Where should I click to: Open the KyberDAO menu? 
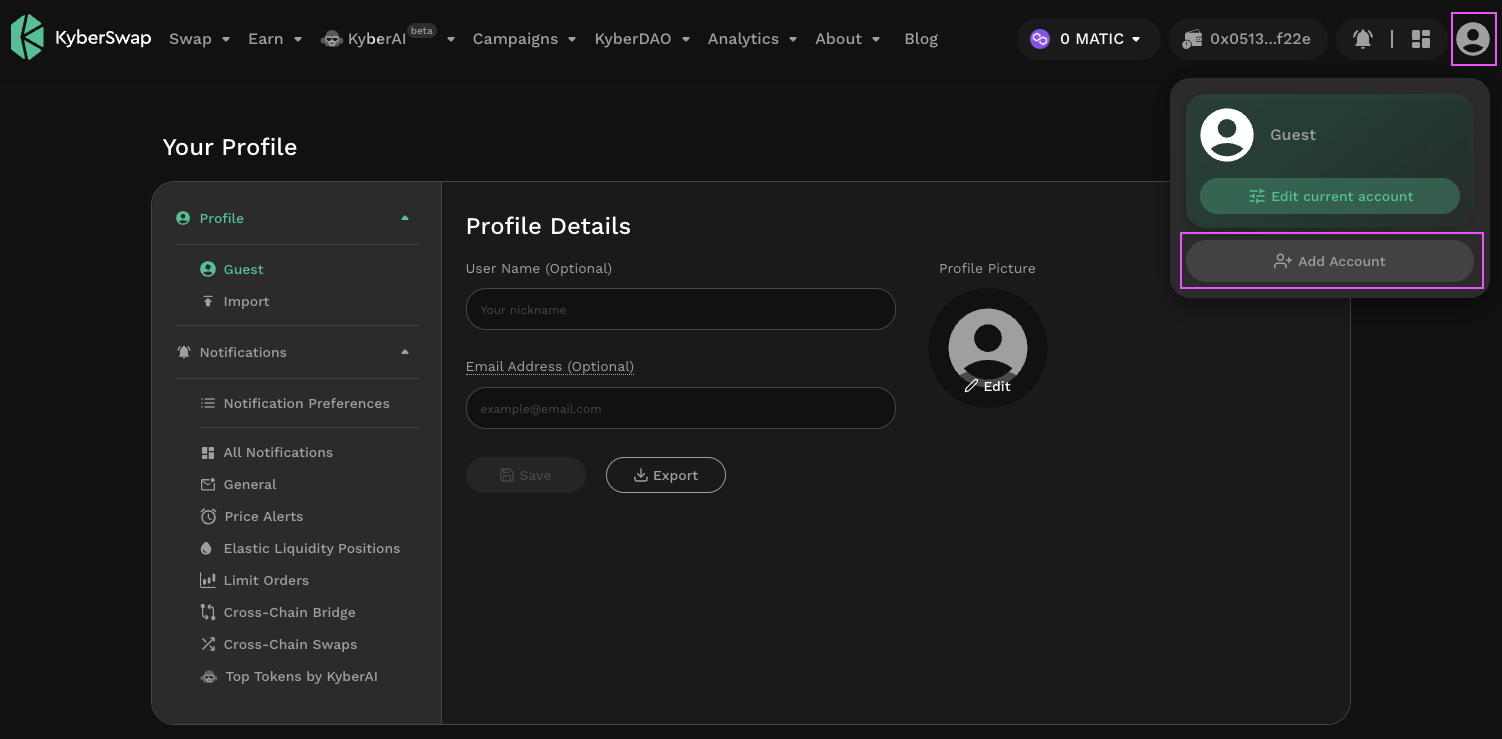(642, 39)
